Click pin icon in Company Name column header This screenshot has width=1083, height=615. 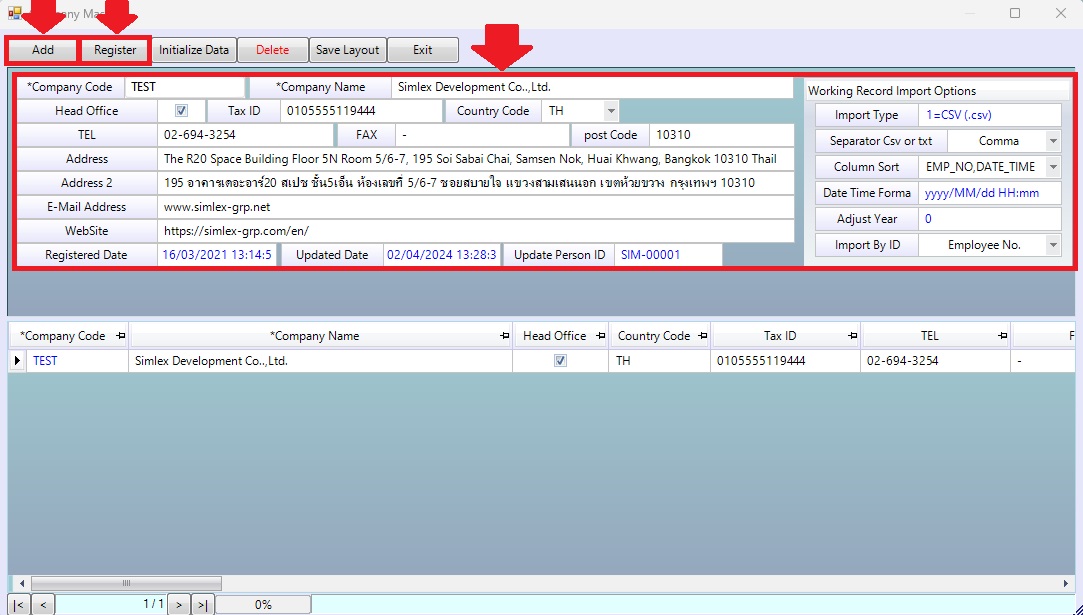503,336
